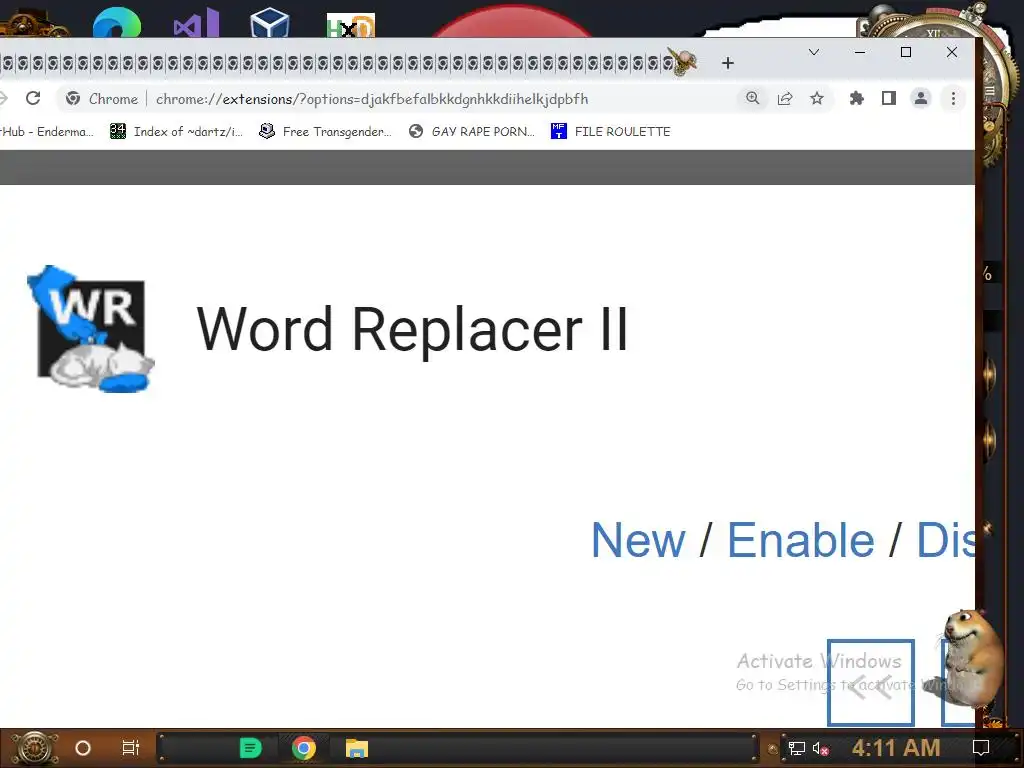Close the Chrome window

click(x=952, y=52)
